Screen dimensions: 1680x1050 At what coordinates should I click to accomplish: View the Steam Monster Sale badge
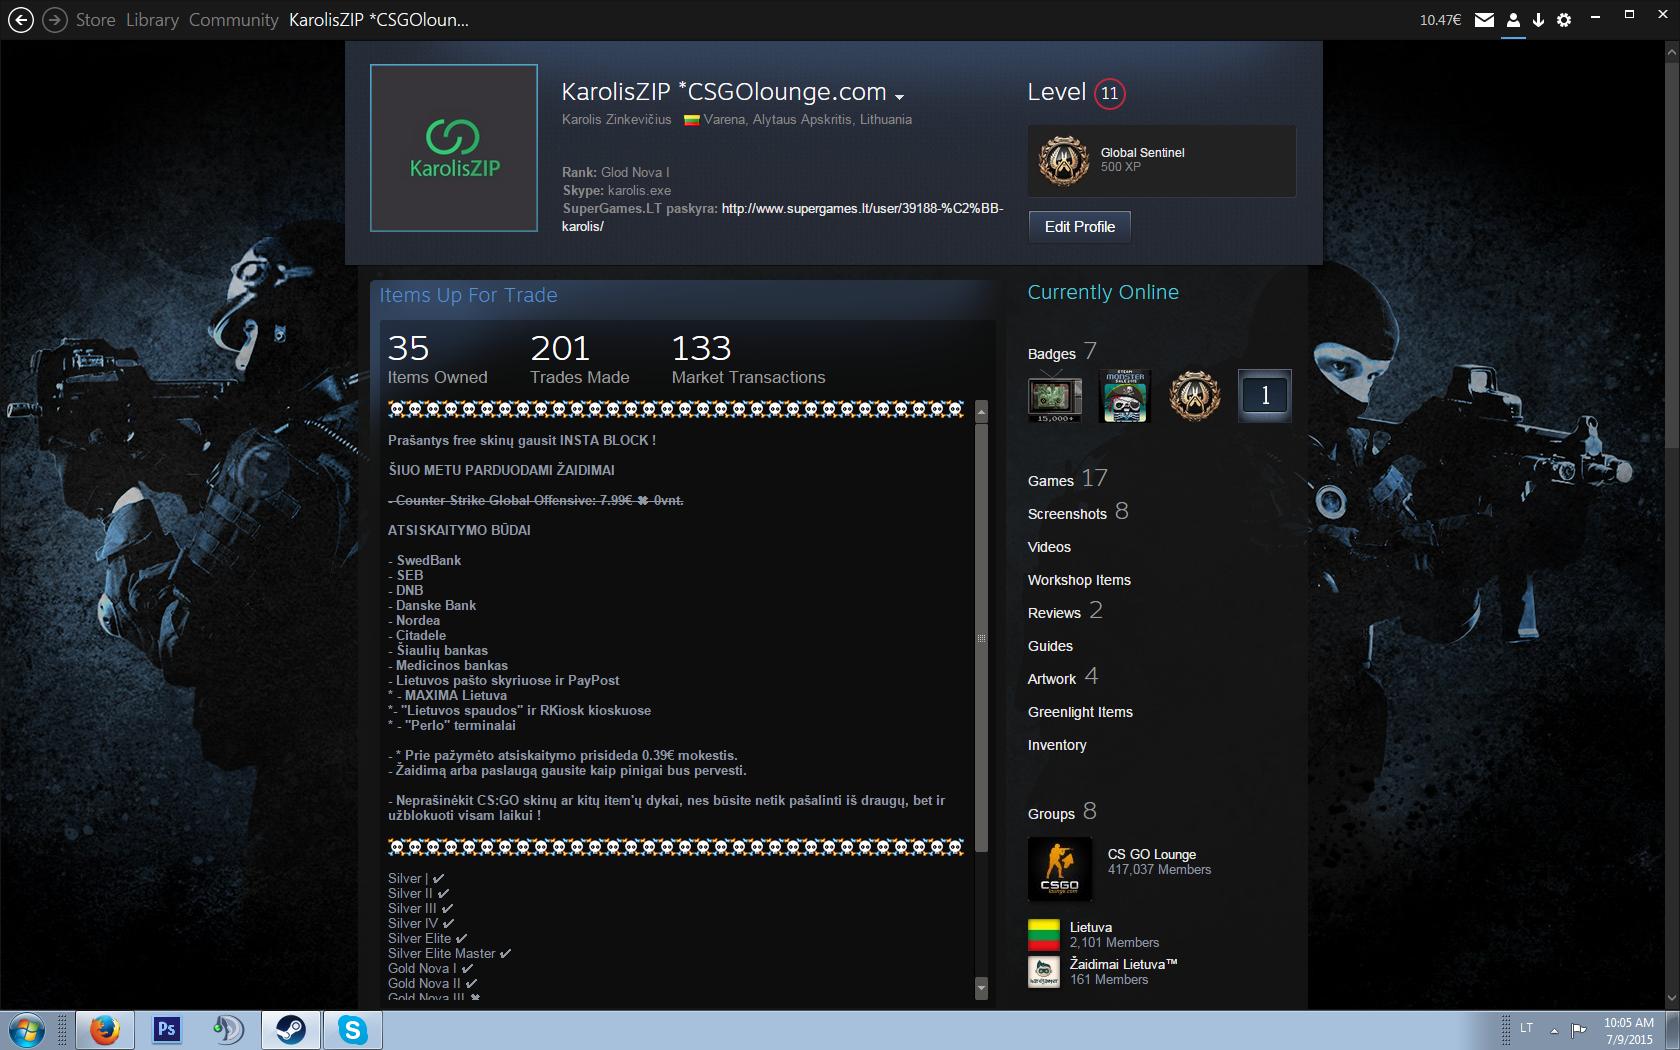(x=1124, y=396)
